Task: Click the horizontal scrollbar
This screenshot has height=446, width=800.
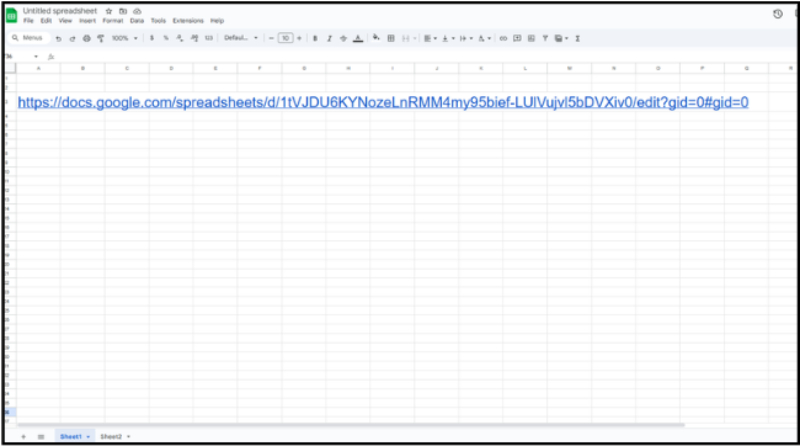Action: coord(351,425)
